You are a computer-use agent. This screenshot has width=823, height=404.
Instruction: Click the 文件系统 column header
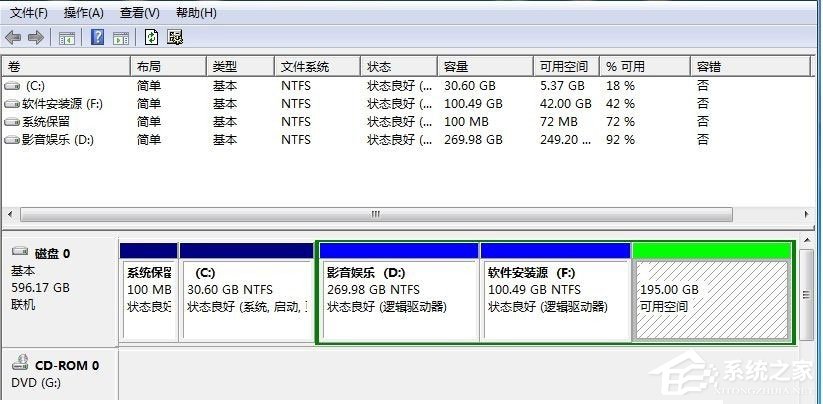tap(305, 67)
